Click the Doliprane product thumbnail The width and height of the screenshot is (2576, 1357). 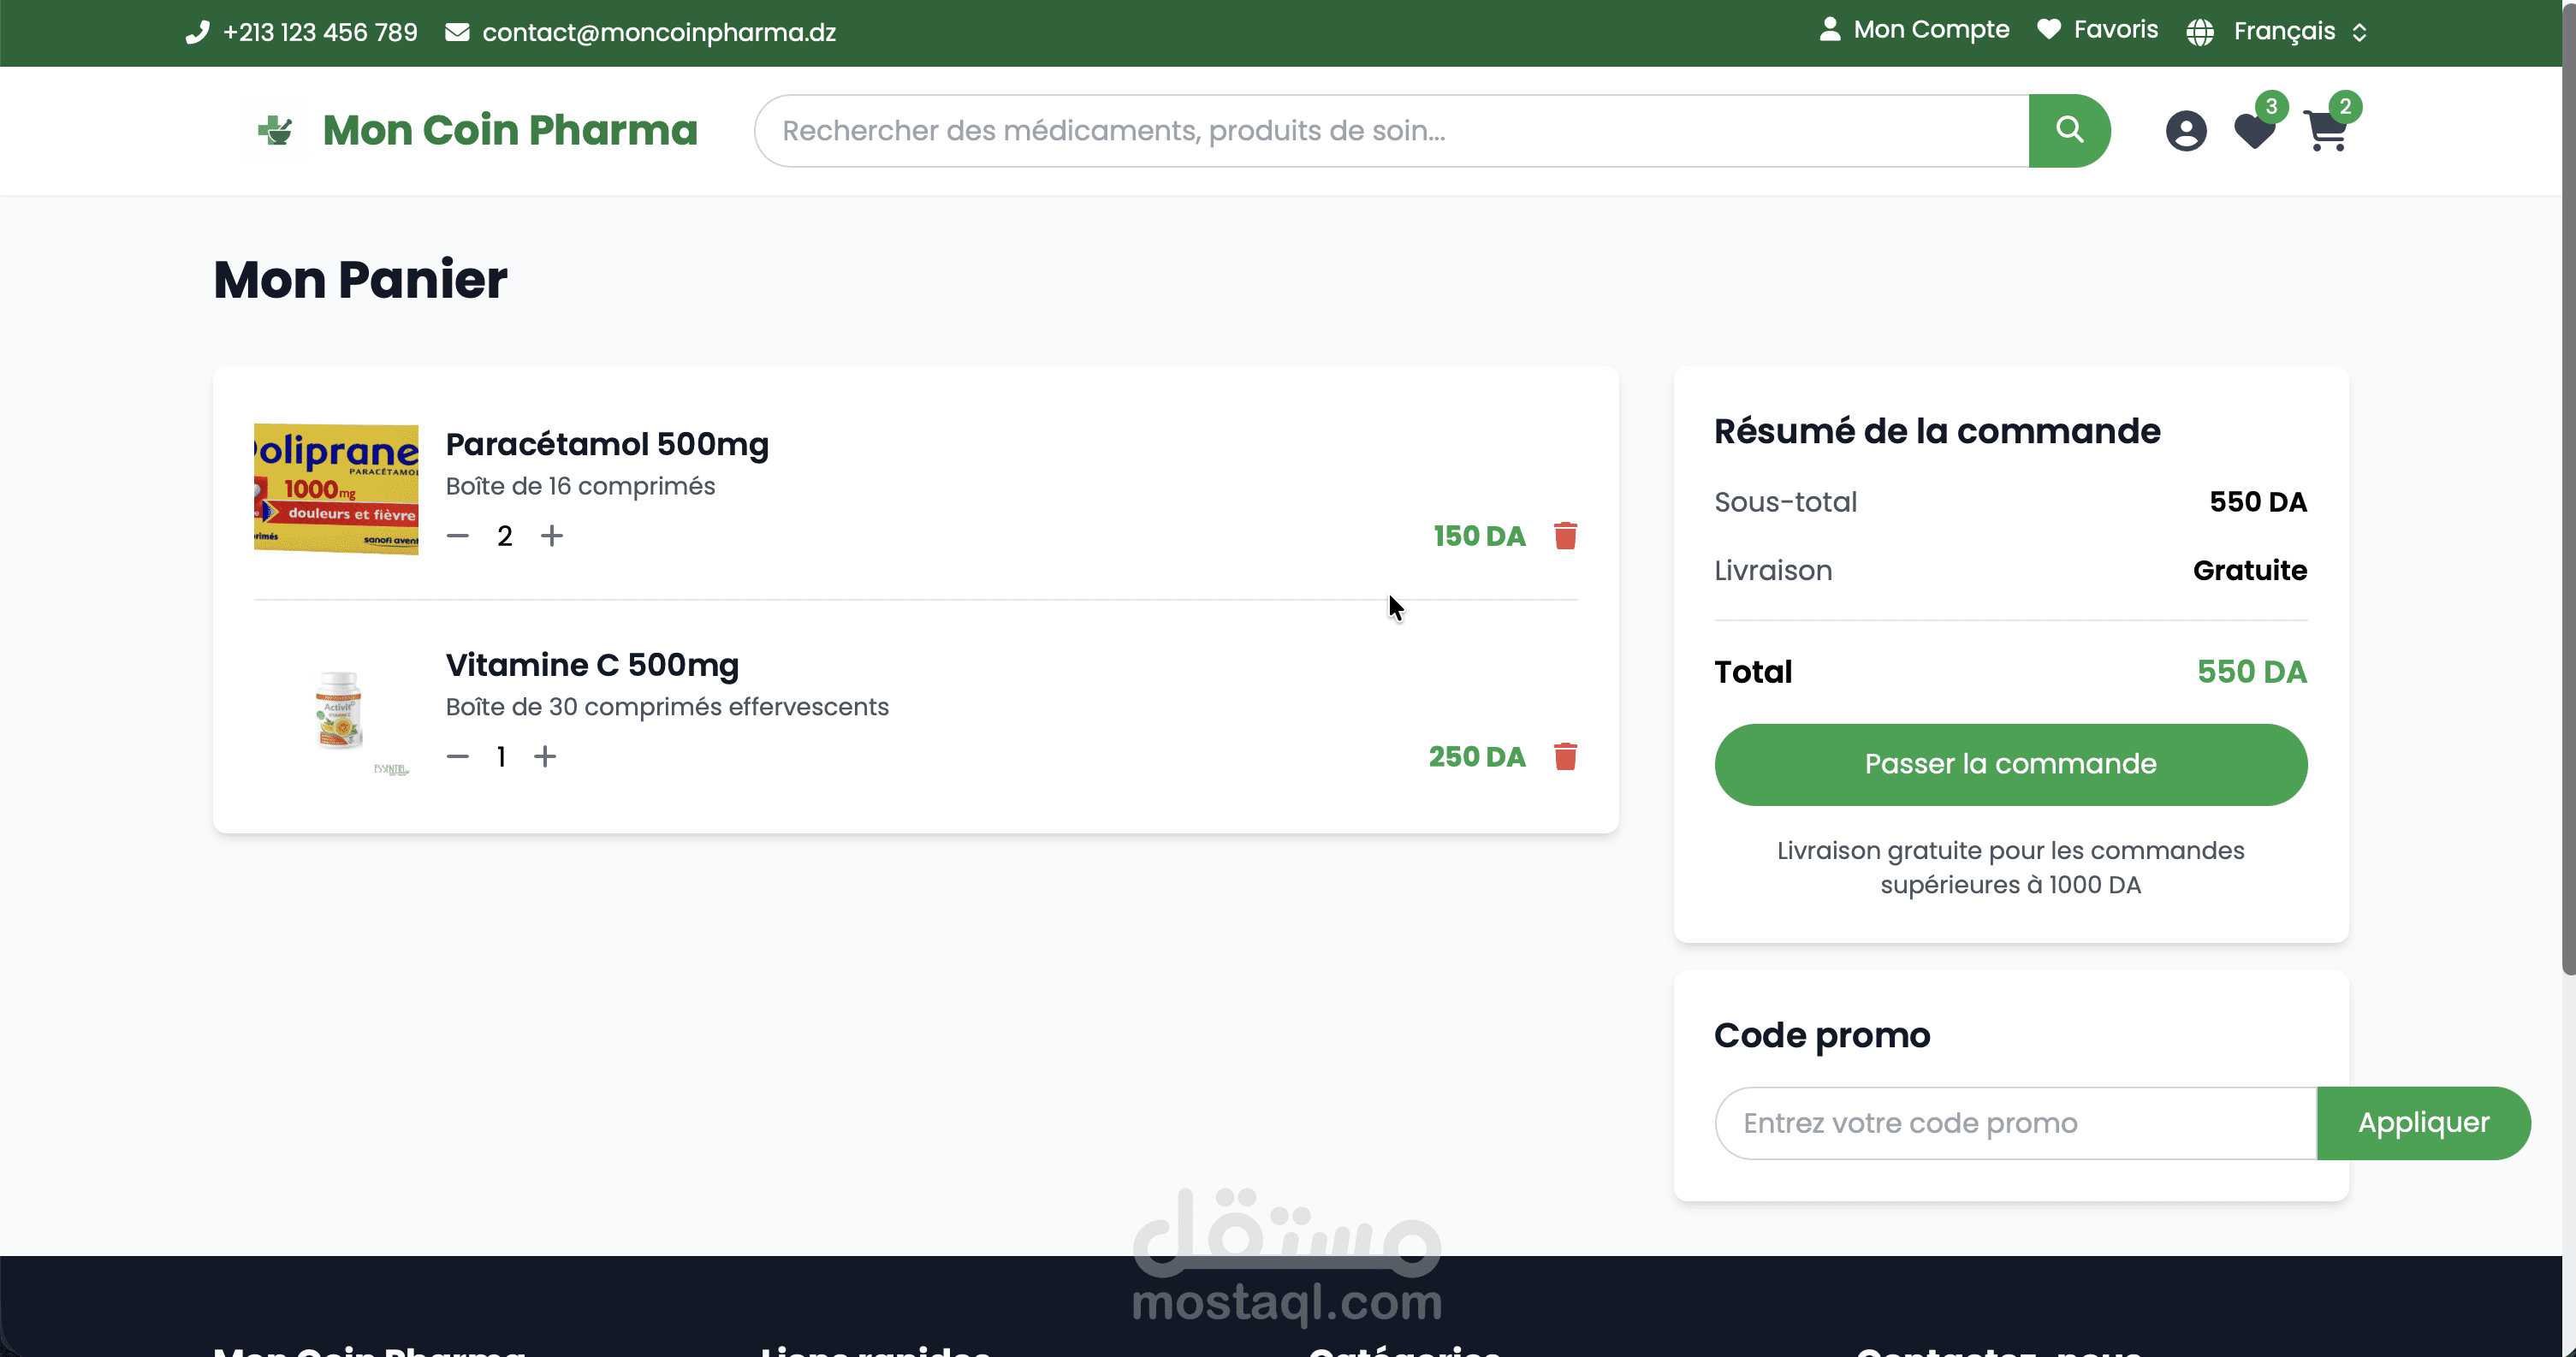pyautogui.click(x=336, y=489)
